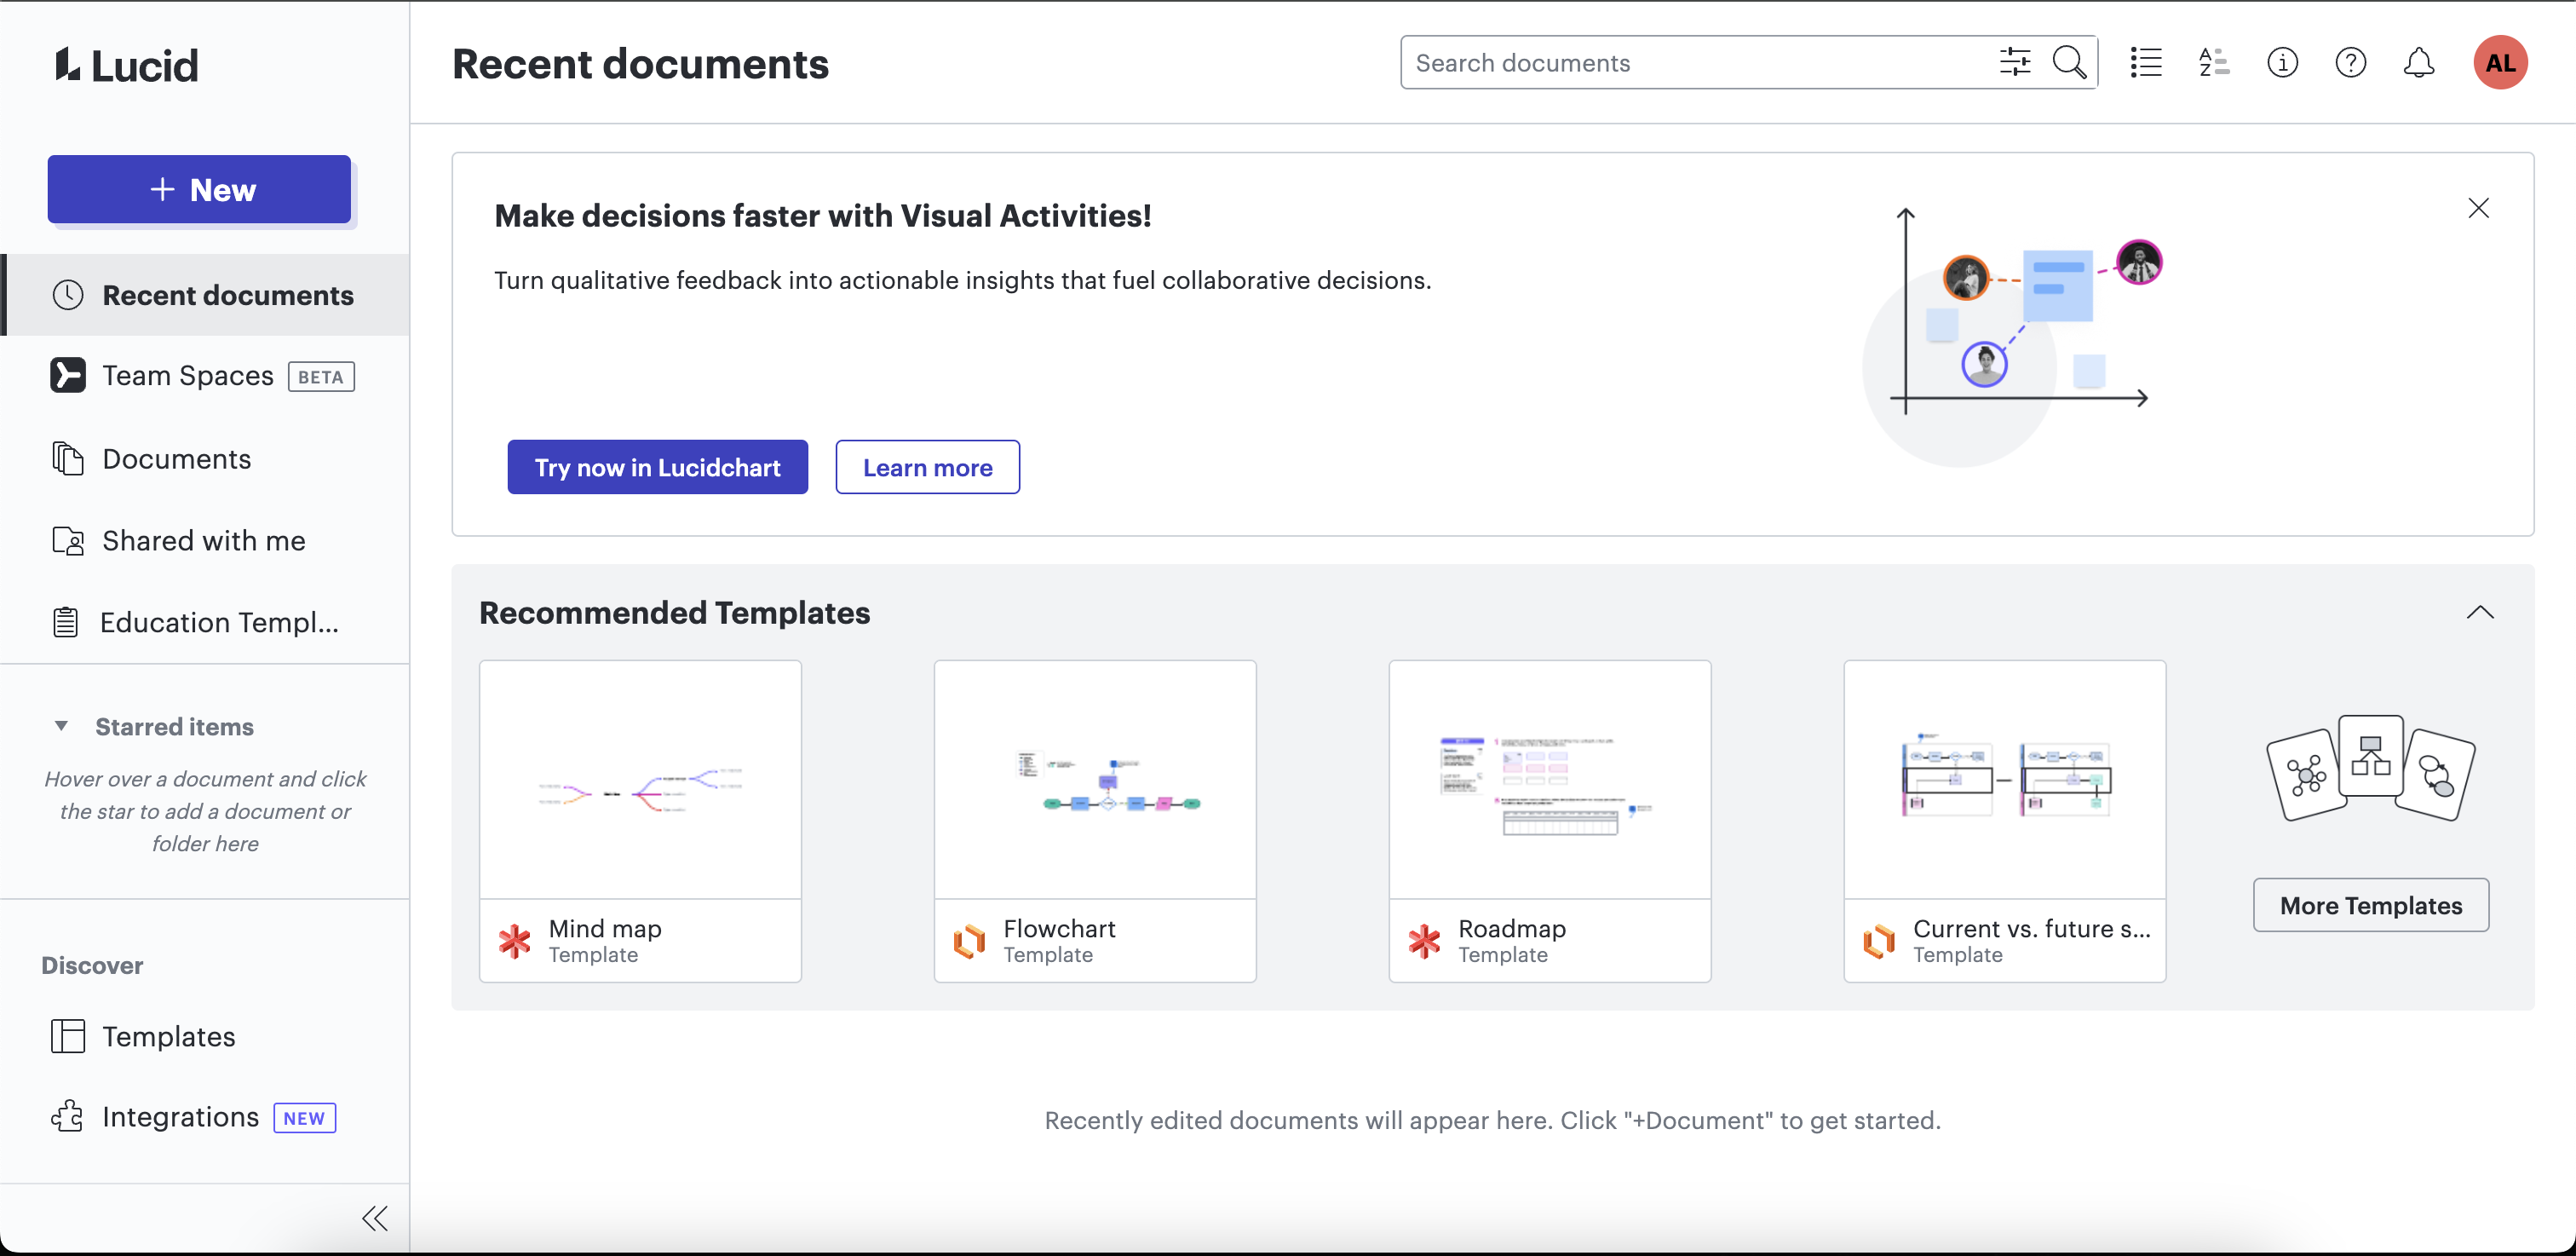Open the help question mark icon
The width and height of the screenshot is (2576, 1256).
coord(2350,62)
